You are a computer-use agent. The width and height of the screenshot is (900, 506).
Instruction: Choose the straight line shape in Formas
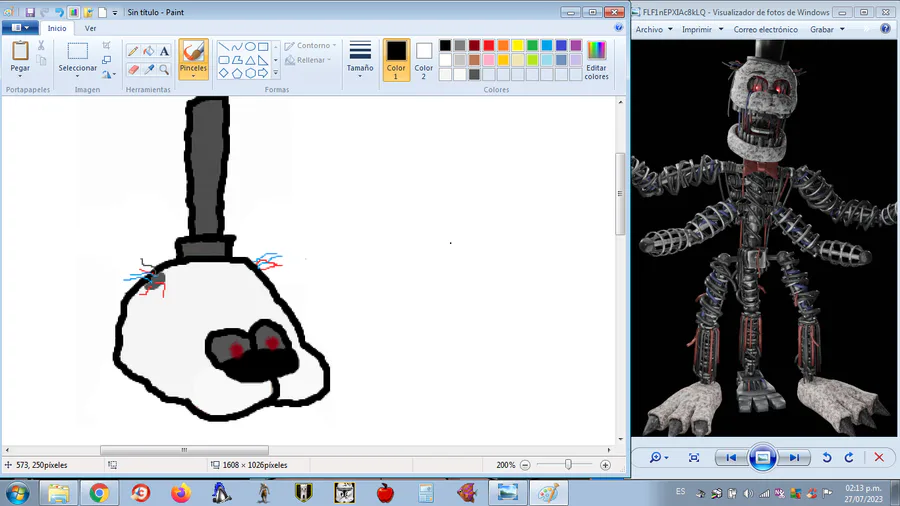coord(224,46)
